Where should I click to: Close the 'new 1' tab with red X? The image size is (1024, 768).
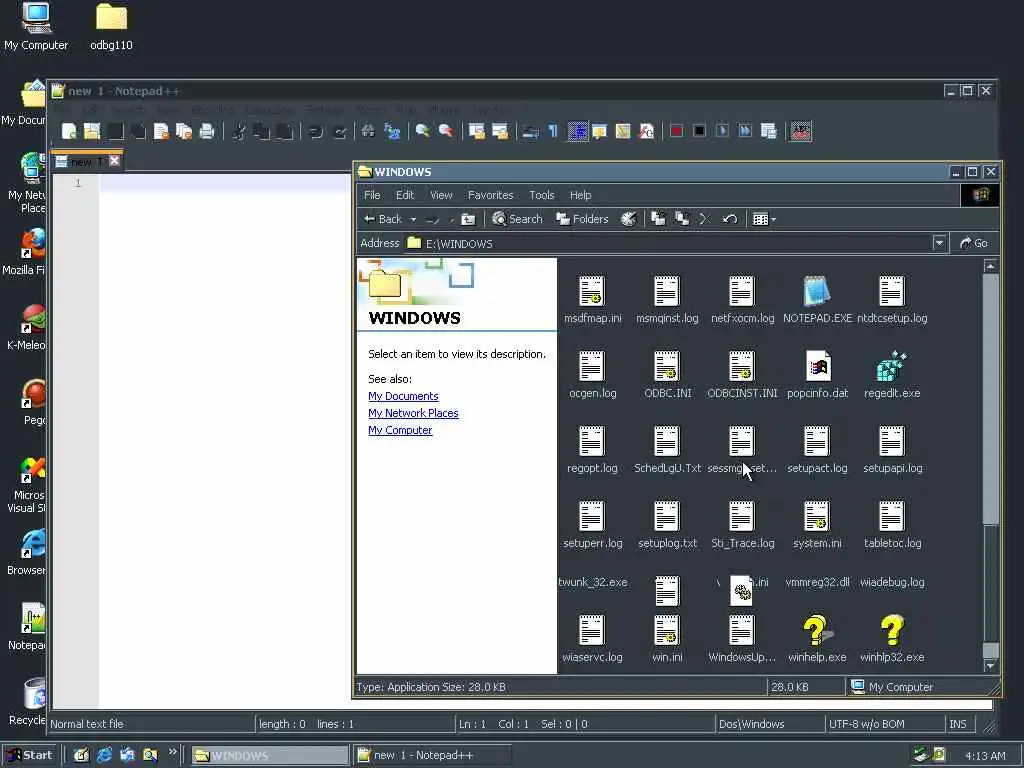coord(114,161)
